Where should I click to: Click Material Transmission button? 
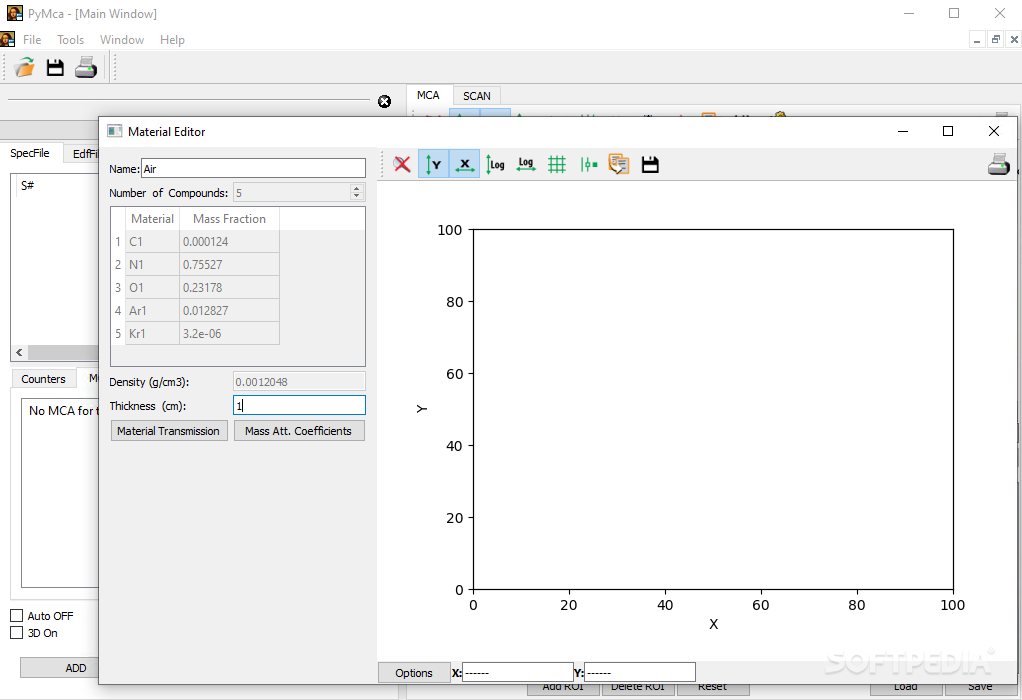coord(168,431)
